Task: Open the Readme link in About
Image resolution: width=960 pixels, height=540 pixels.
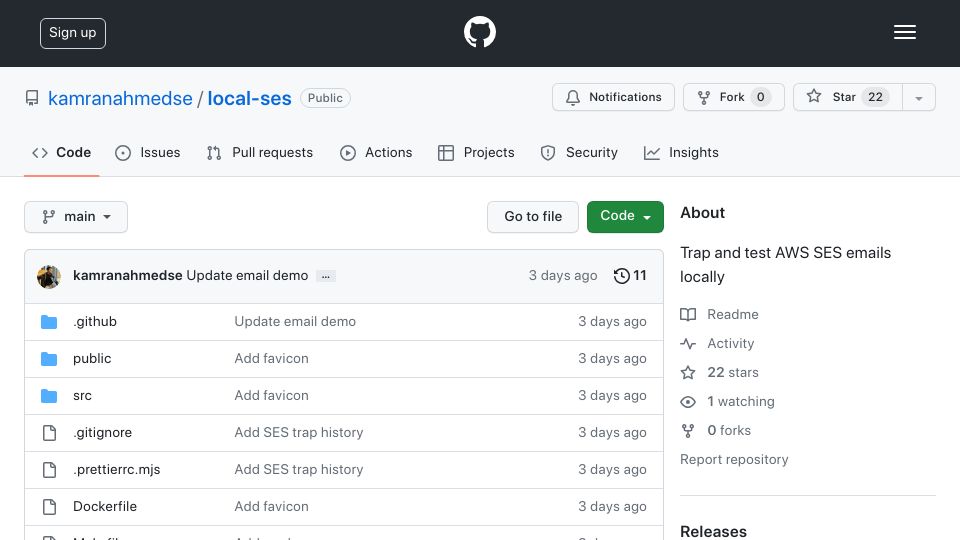Action: pyautogui.click(x=733, y=315)
